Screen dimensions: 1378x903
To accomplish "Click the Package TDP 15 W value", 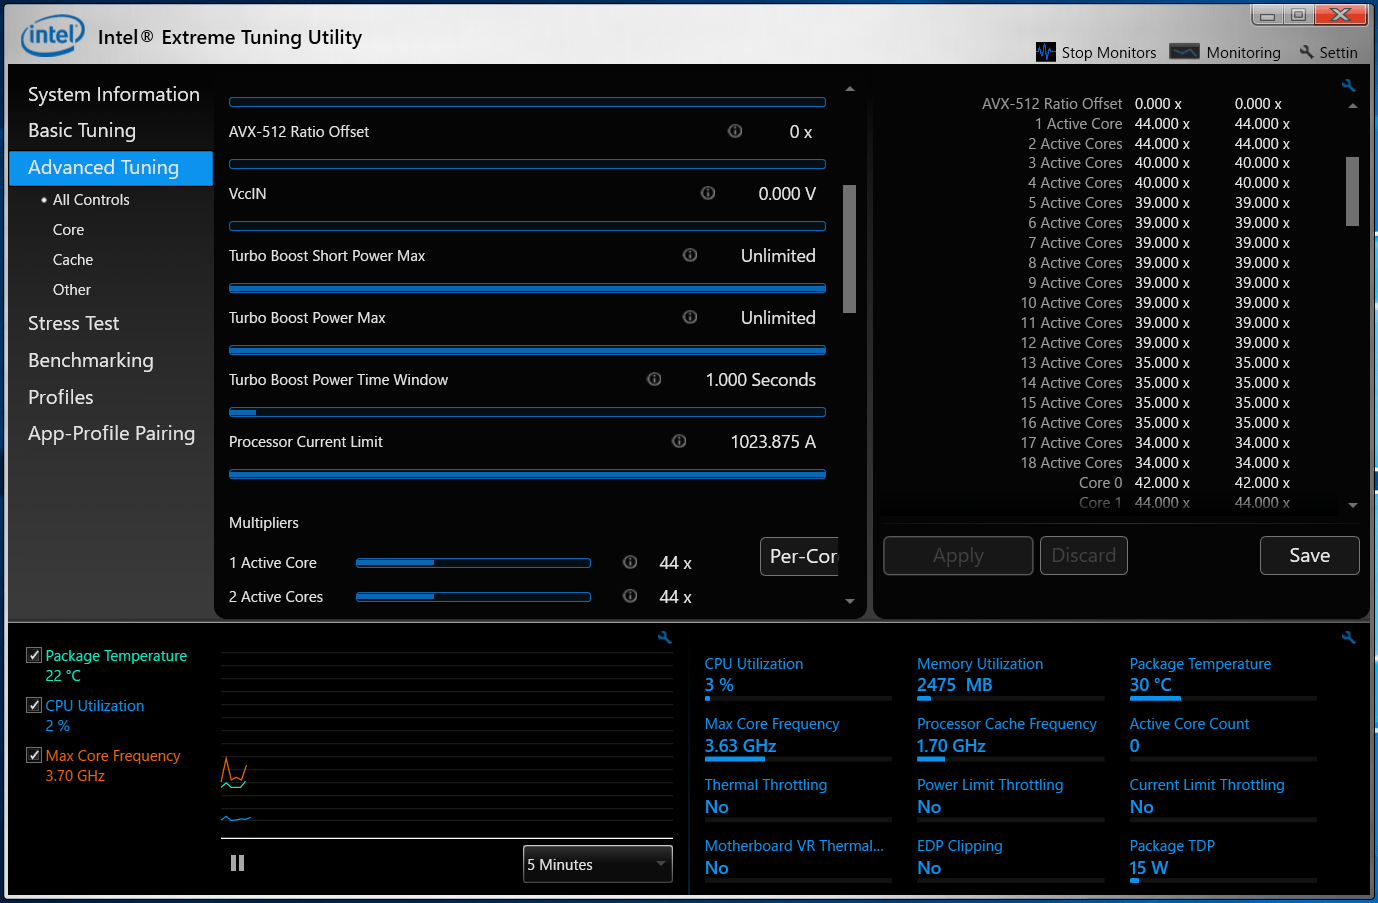I will click(x=1149, y=868).
